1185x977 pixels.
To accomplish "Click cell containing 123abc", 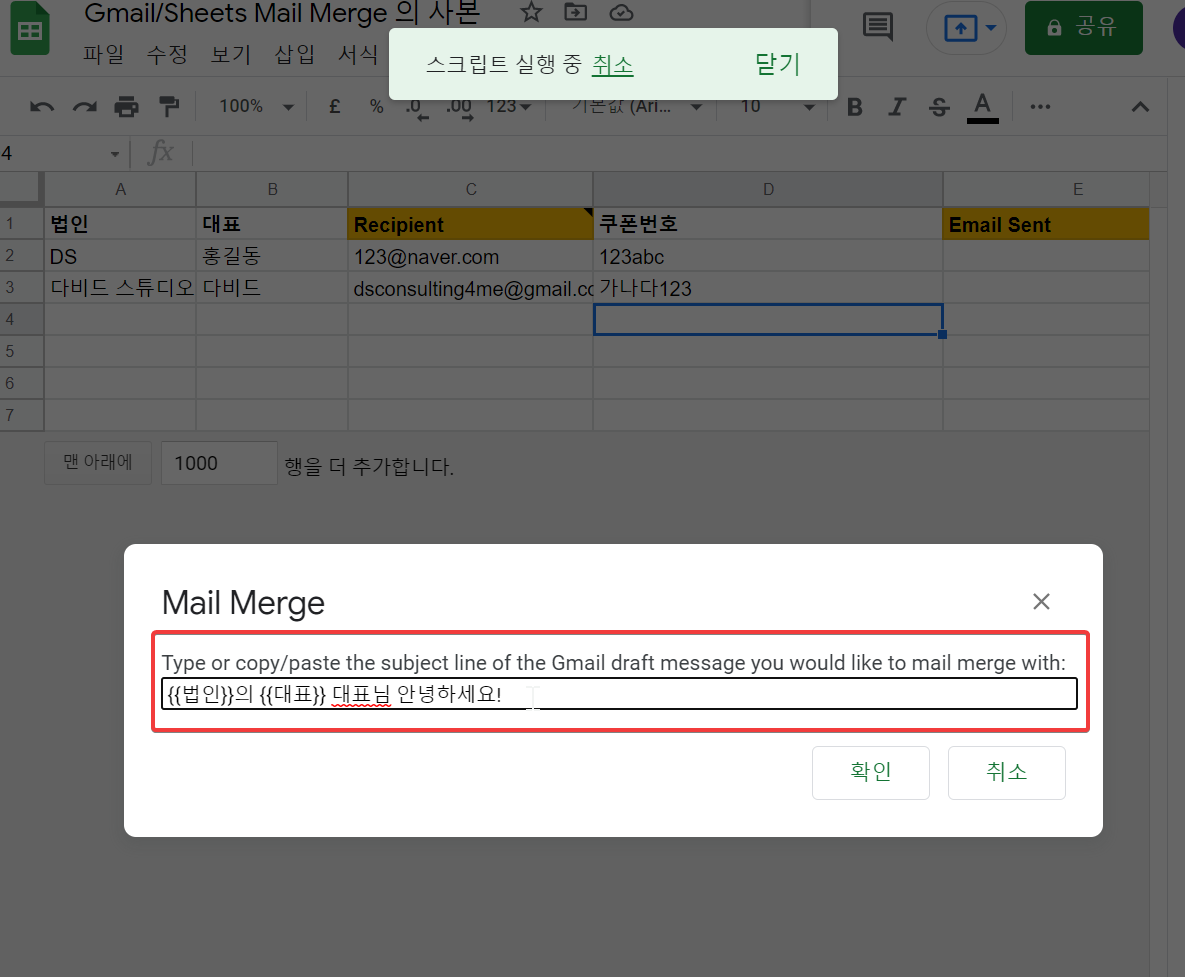I will pos(768,256).
